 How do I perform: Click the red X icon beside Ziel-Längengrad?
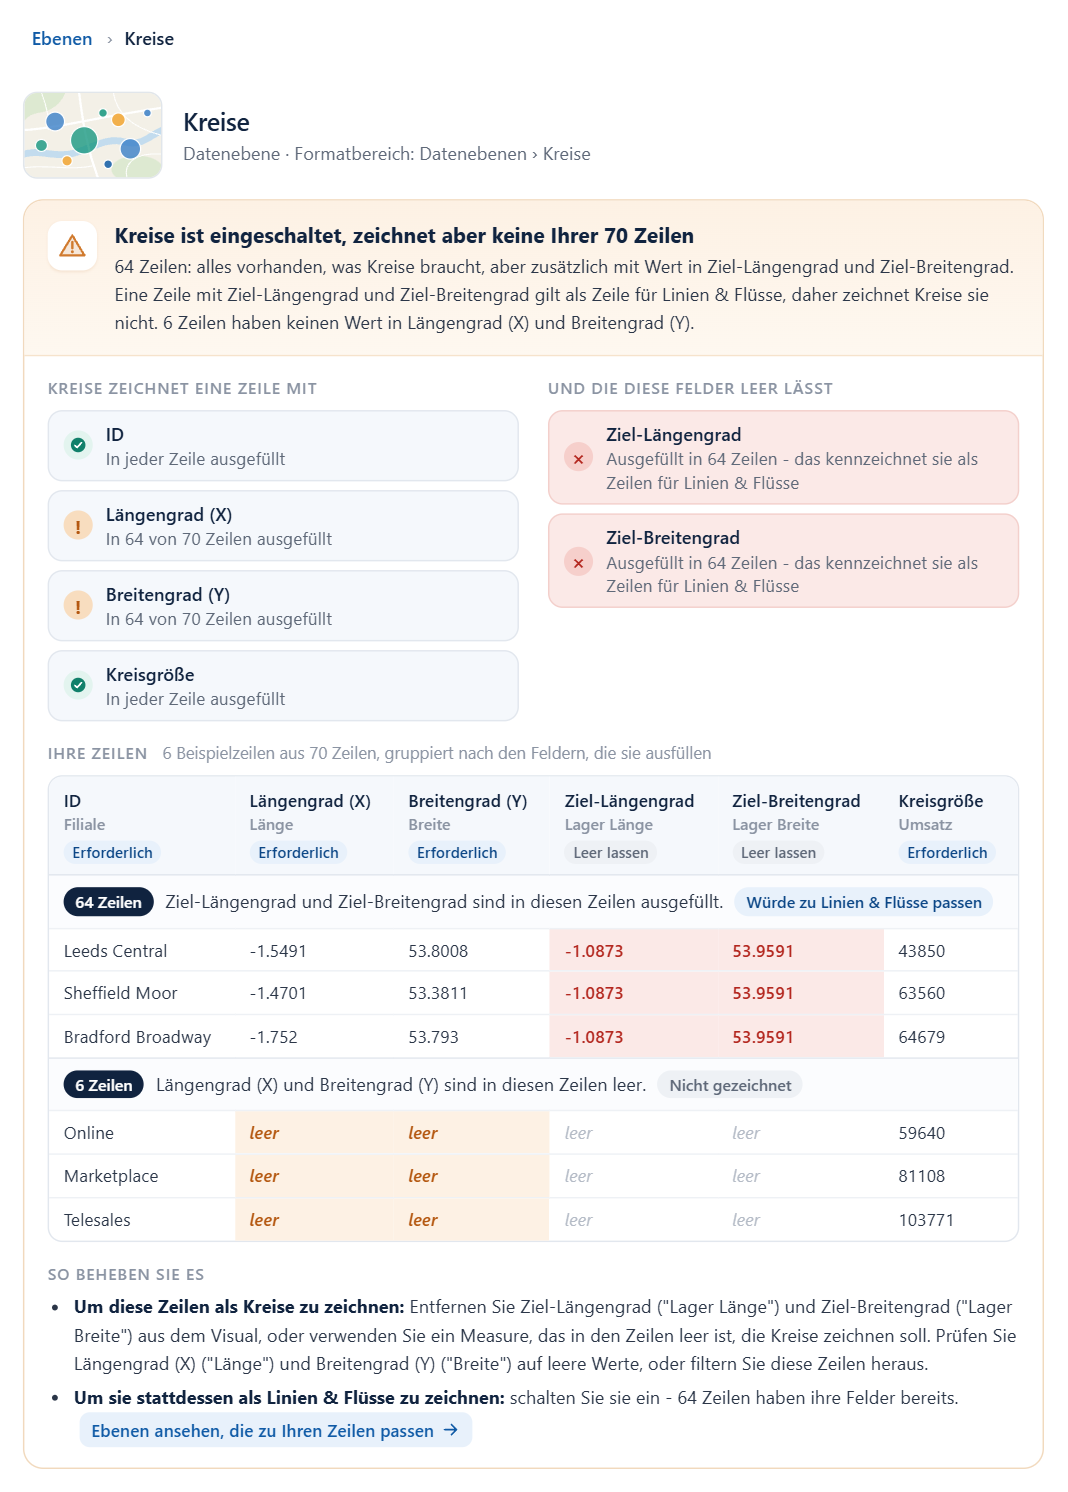[x=578, y=459]
